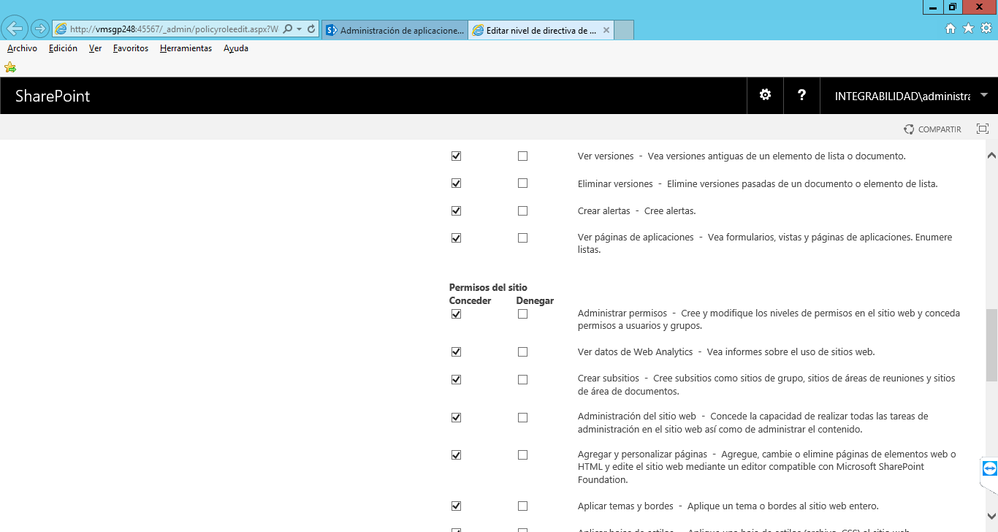998x532 pixels.
Task: Click the favorites bar add star icon
Action: coord(10,67)
